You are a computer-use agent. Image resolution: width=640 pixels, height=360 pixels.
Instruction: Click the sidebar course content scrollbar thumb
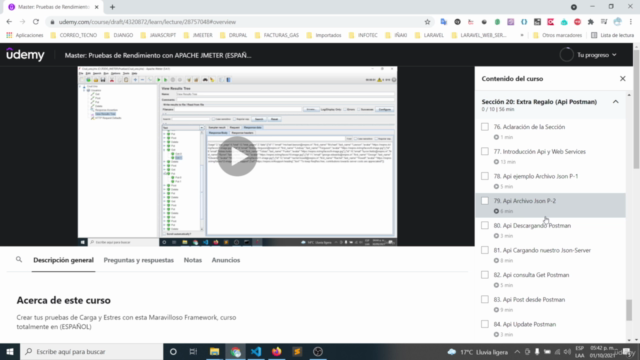(629, 310)
